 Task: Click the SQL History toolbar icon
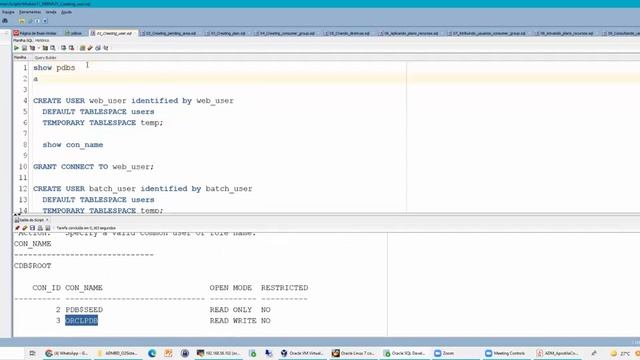click(x=98, y=48)
